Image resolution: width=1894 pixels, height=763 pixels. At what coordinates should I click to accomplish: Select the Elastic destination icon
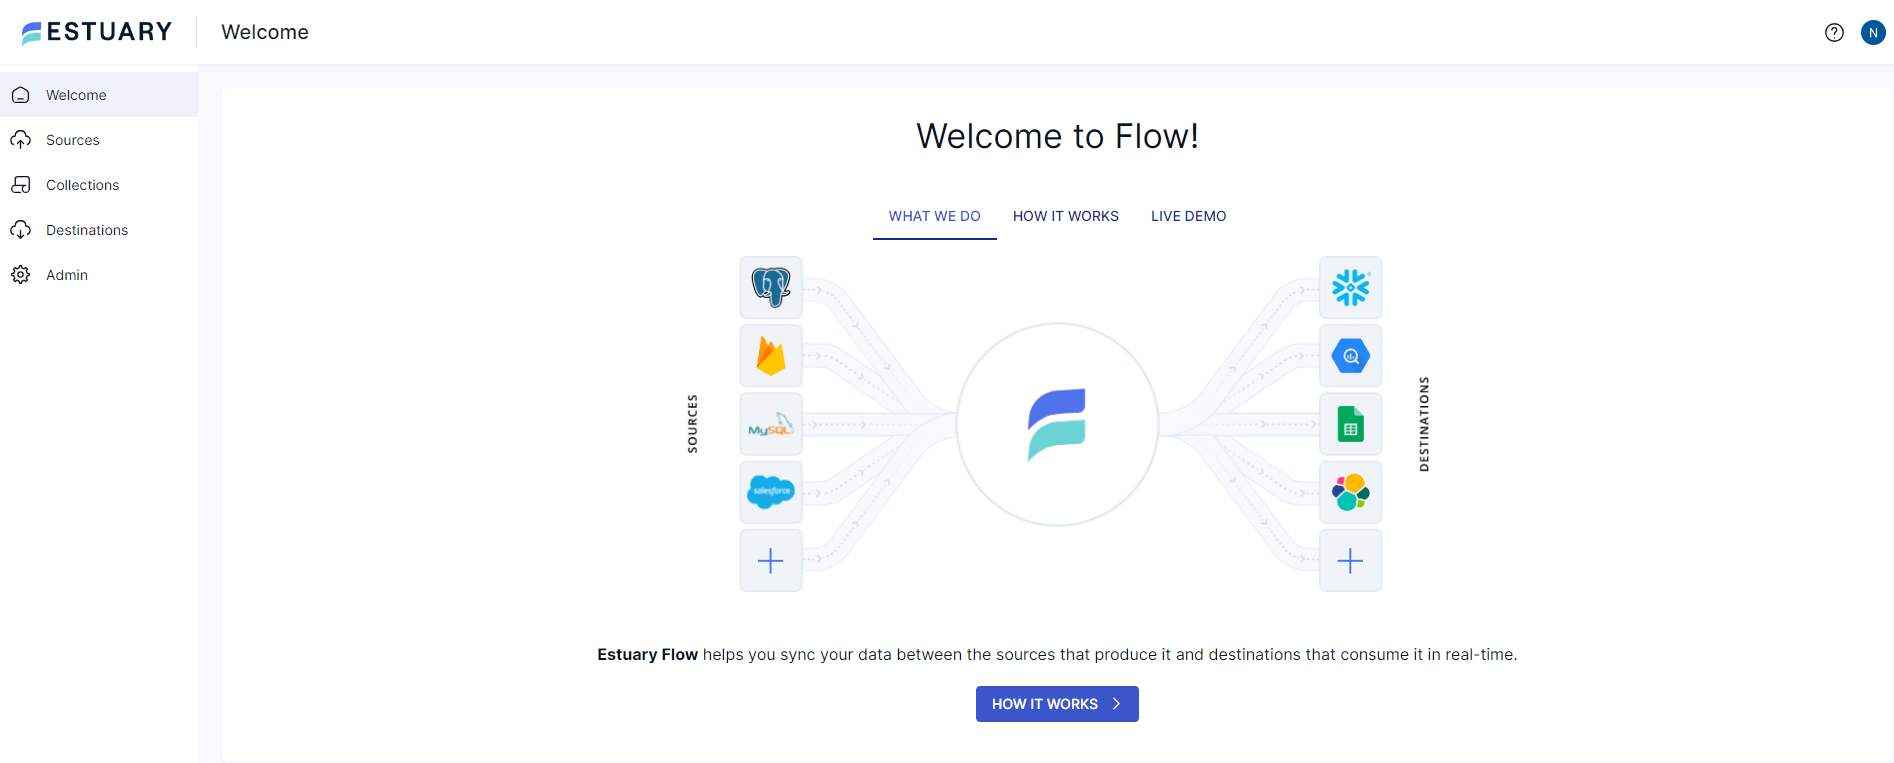(1351, 492)
